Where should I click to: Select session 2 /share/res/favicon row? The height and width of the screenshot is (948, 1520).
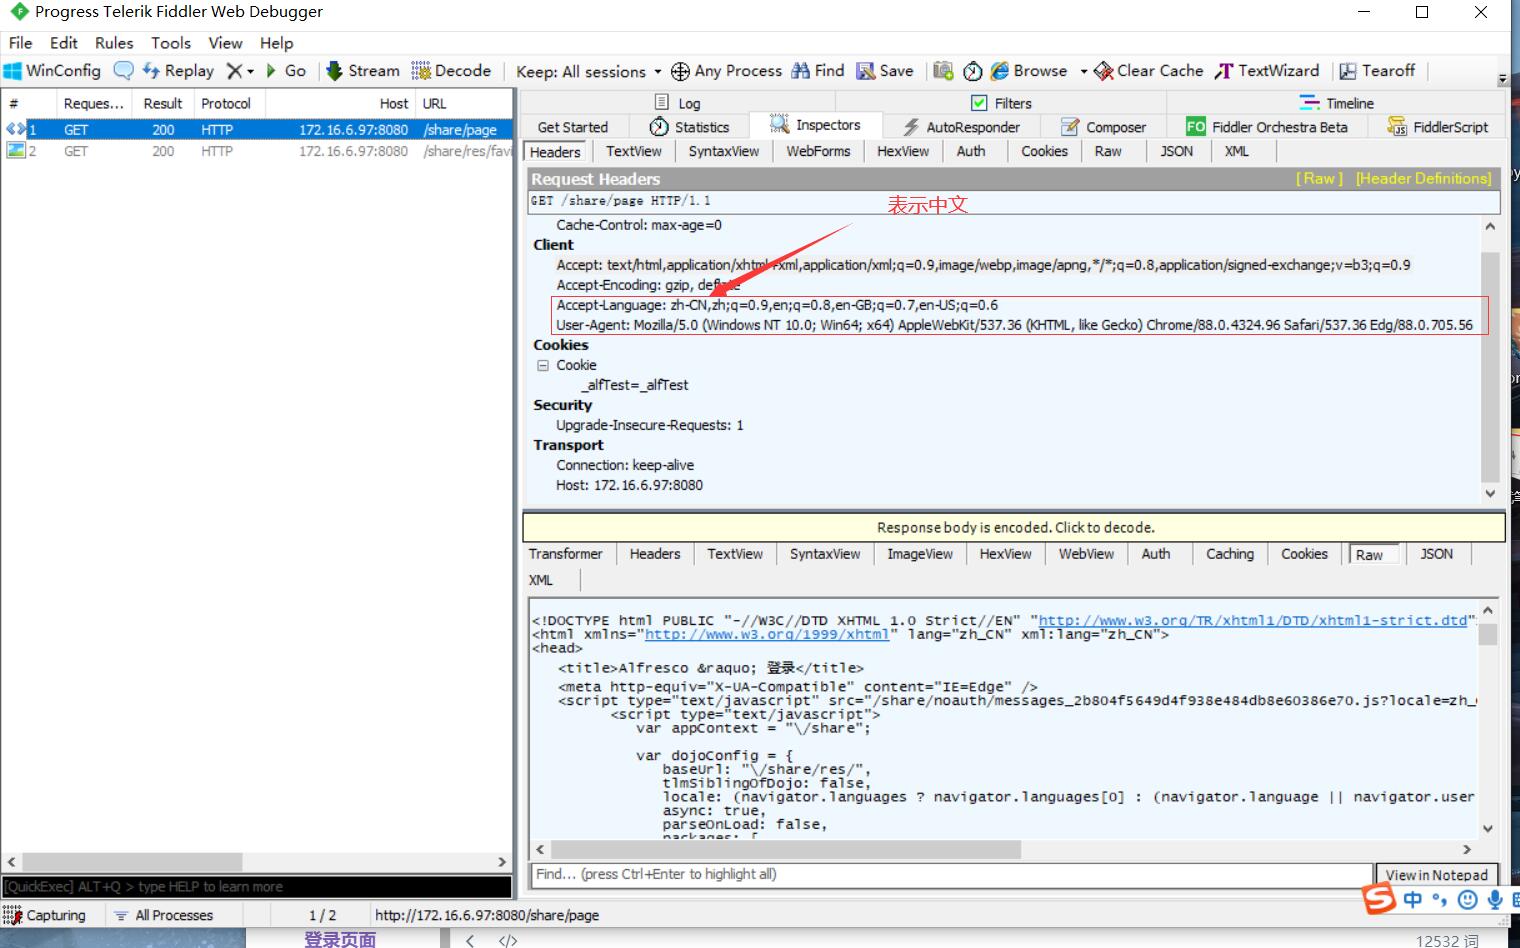point(257,151)
